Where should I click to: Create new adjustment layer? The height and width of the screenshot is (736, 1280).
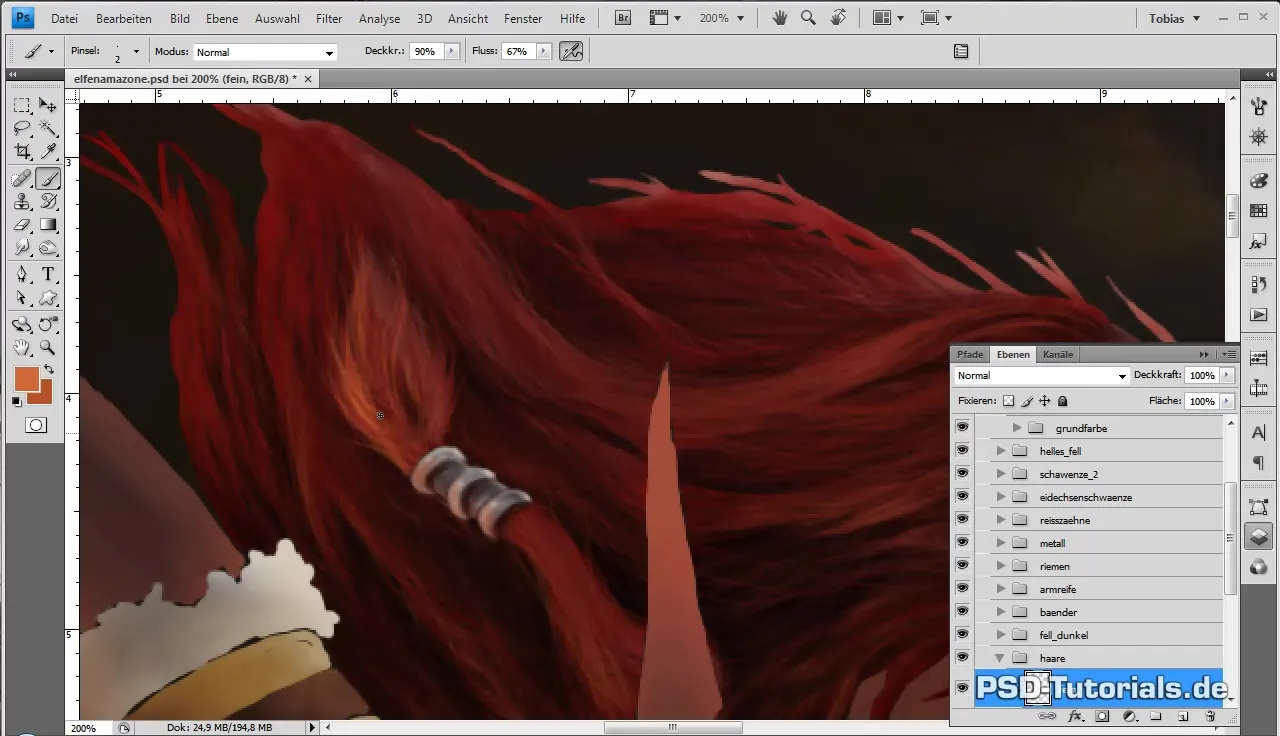(1129, 716)
